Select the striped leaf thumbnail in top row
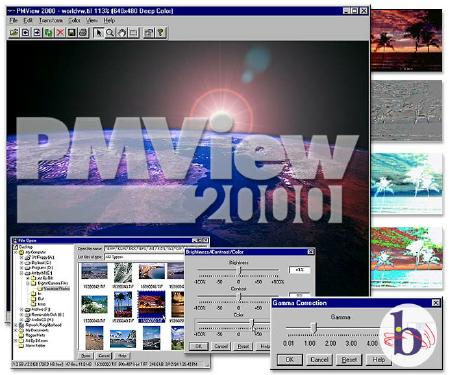The image size is (450, 375). tap(123, 273)
